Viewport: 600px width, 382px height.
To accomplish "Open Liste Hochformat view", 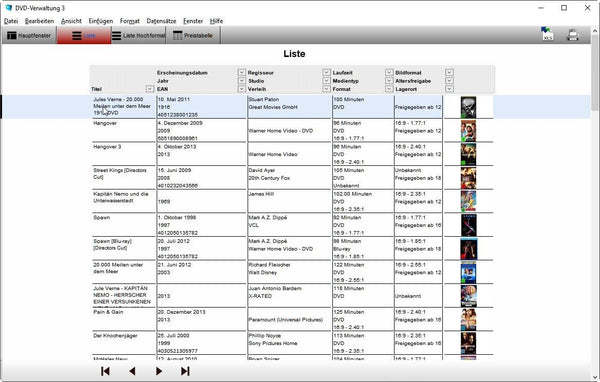I will (x=139, y=36).
